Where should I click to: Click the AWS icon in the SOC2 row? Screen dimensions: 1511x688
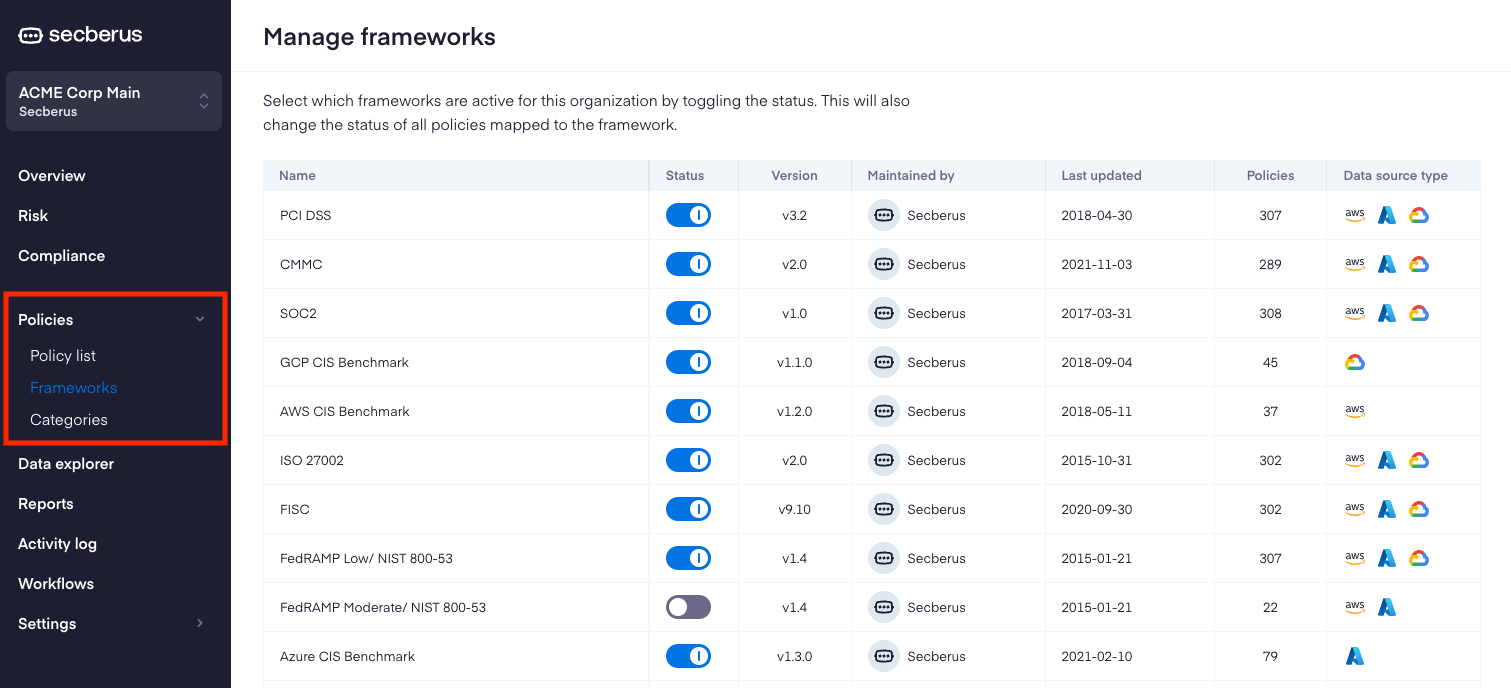click(x=1355, y=313)
